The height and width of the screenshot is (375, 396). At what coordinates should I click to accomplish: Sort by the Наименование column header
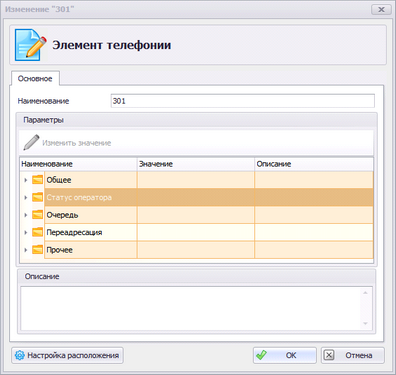coord(78,164)
